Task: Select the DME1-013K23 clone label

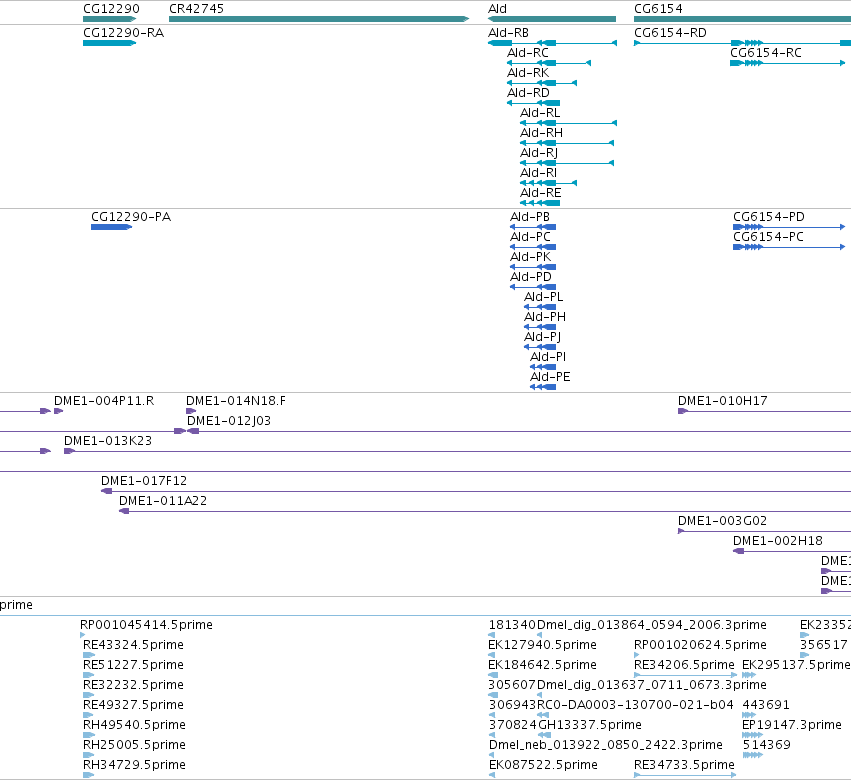Action: pos(108,441)
